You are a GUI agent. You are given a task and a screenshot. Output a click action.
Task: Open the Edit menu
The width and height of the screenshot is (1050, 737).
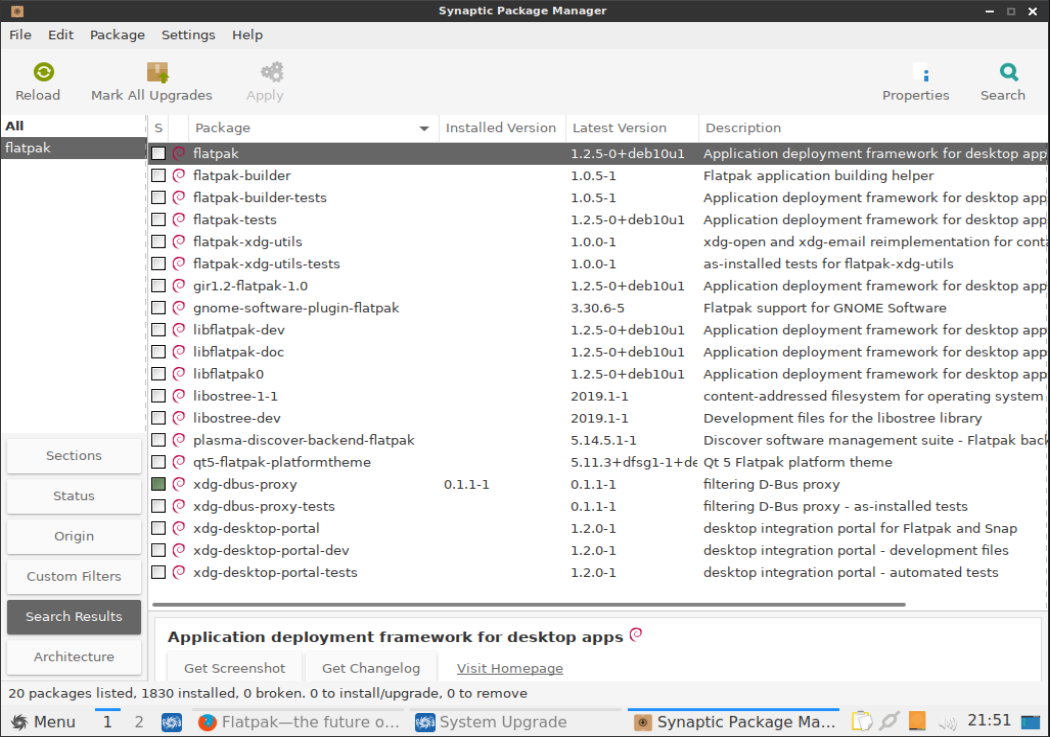coord(60,35)
